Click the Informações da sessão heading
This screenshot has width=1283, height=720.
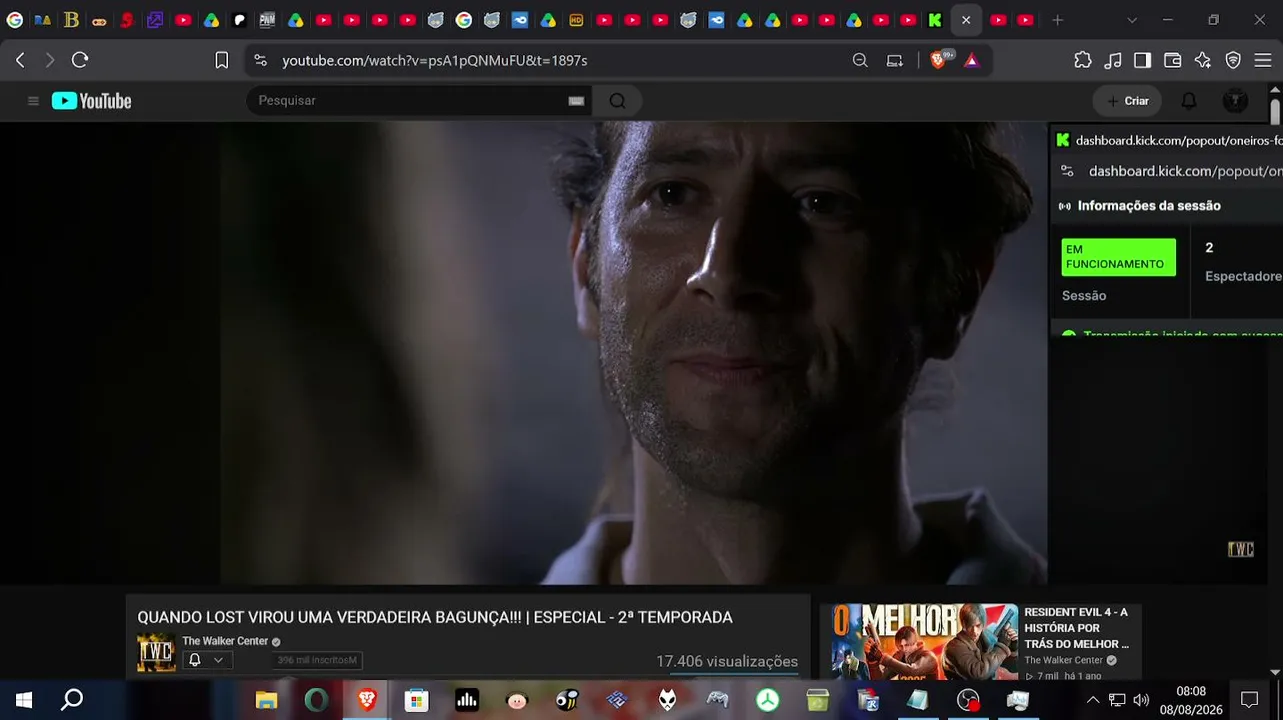1149,206
